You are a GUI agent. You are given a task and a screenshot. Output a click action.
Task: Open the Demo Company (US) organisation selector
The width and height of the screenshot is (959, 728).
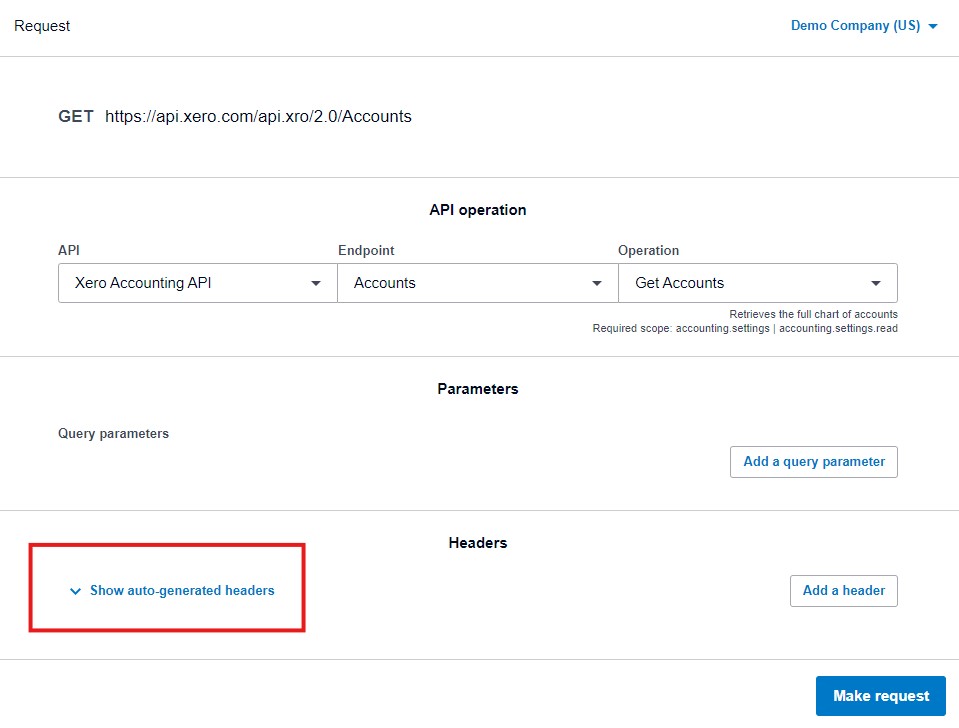coord(864,26)
